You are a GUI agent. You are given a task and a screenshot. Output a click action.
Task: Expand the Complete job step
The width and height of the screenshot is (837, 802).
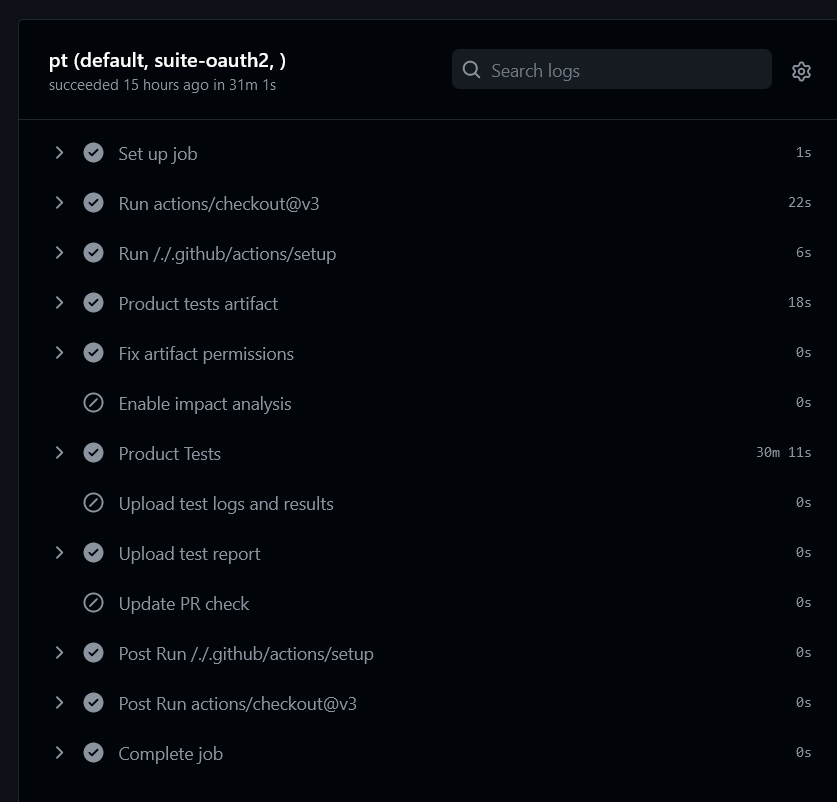point(59,753)
